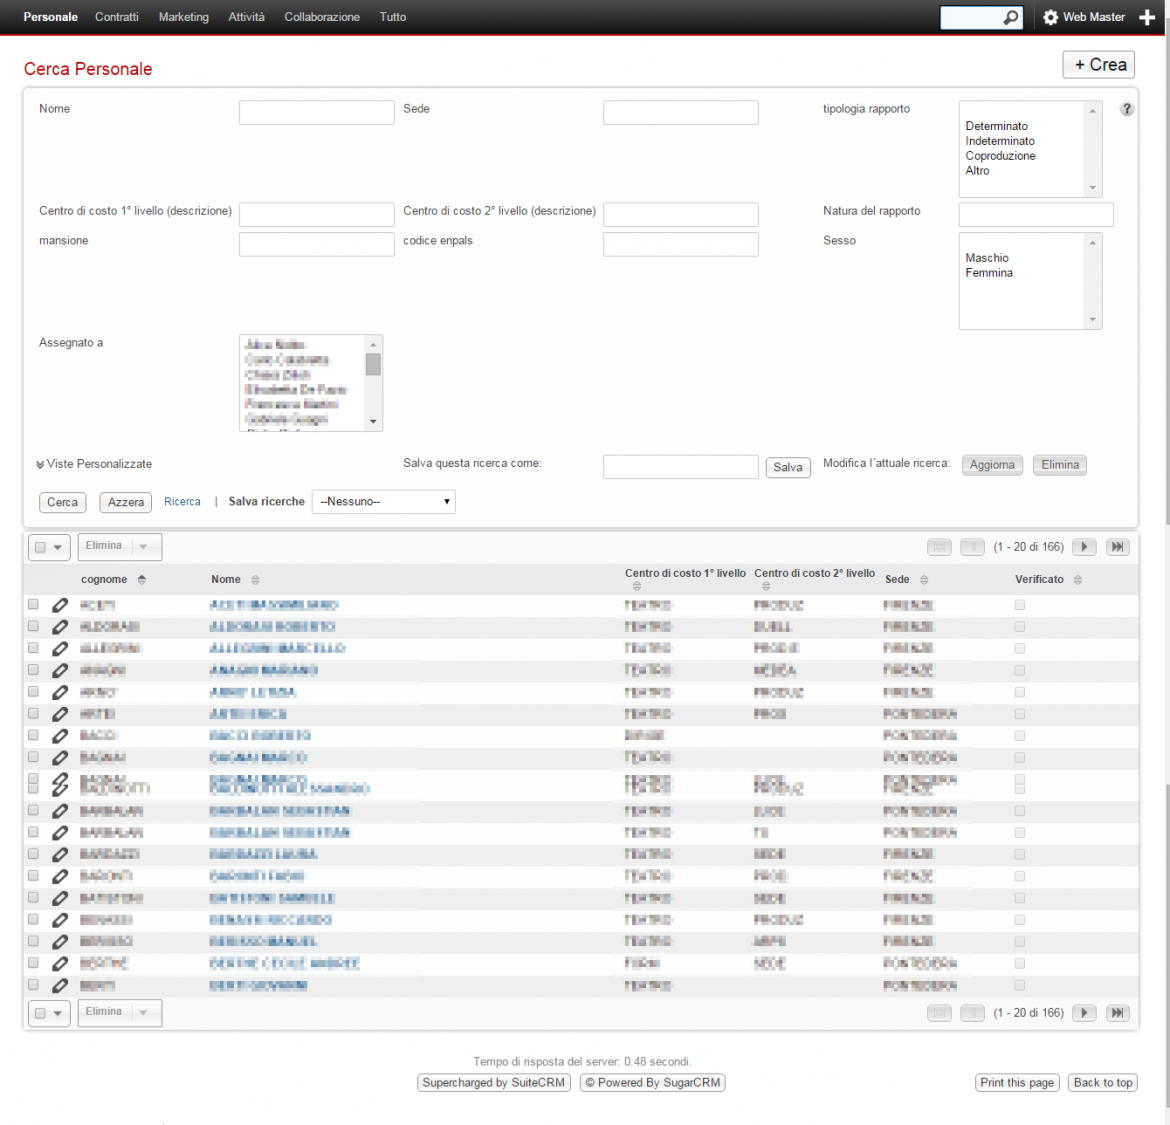Go to next page using the bottom pagination arrow
This screenshot has height=1125, width=1170.
pyautogui.click(x=1084, y=1013)
